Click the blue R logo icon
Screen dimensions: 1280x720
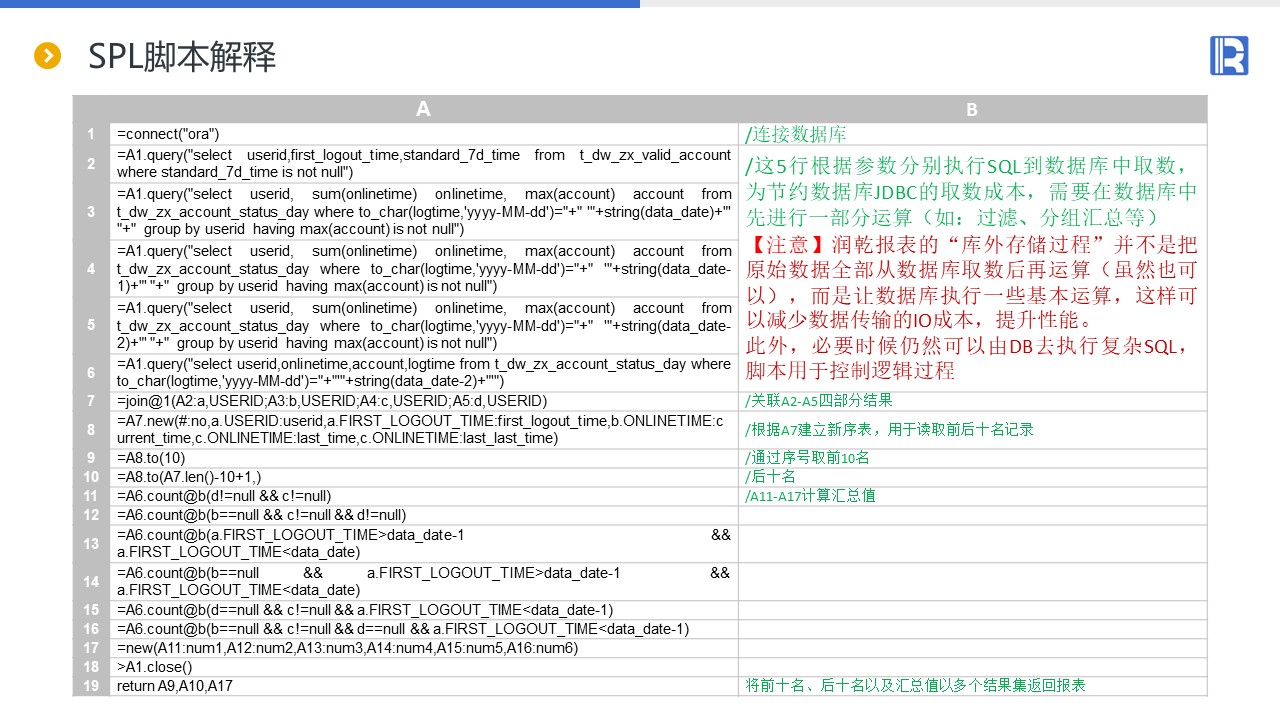[x=1228, y=55]
